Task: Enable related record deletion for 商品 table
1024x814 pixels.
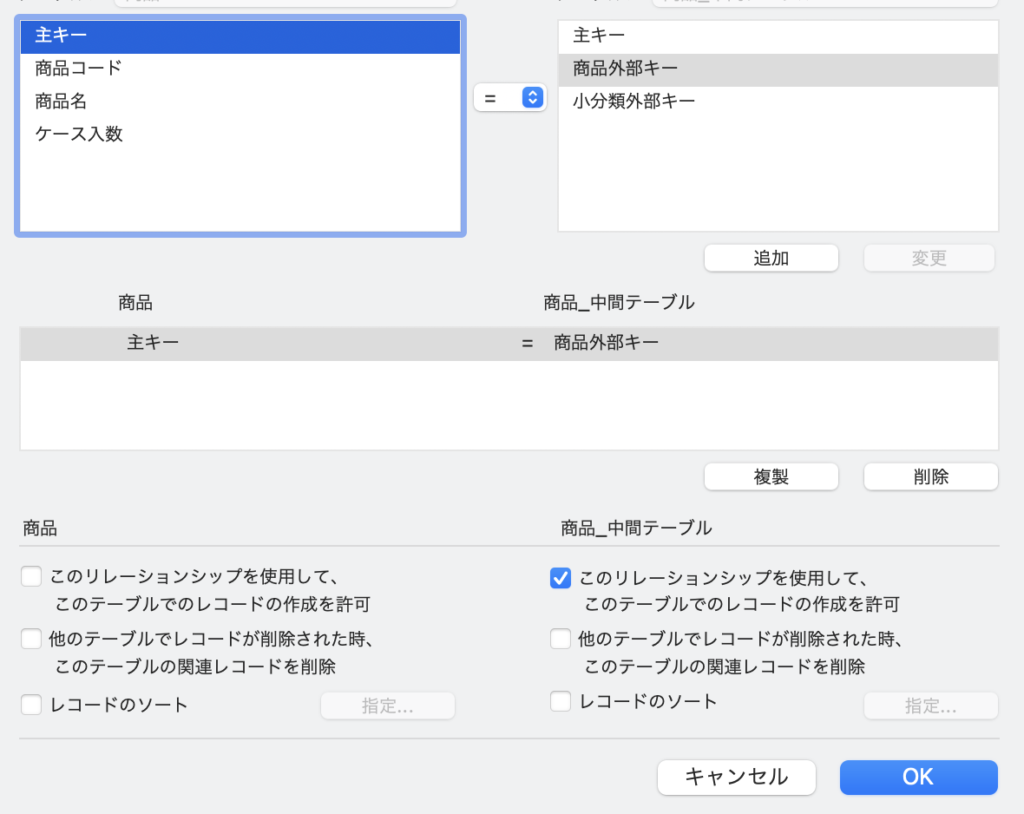Action: click(32, 639)
